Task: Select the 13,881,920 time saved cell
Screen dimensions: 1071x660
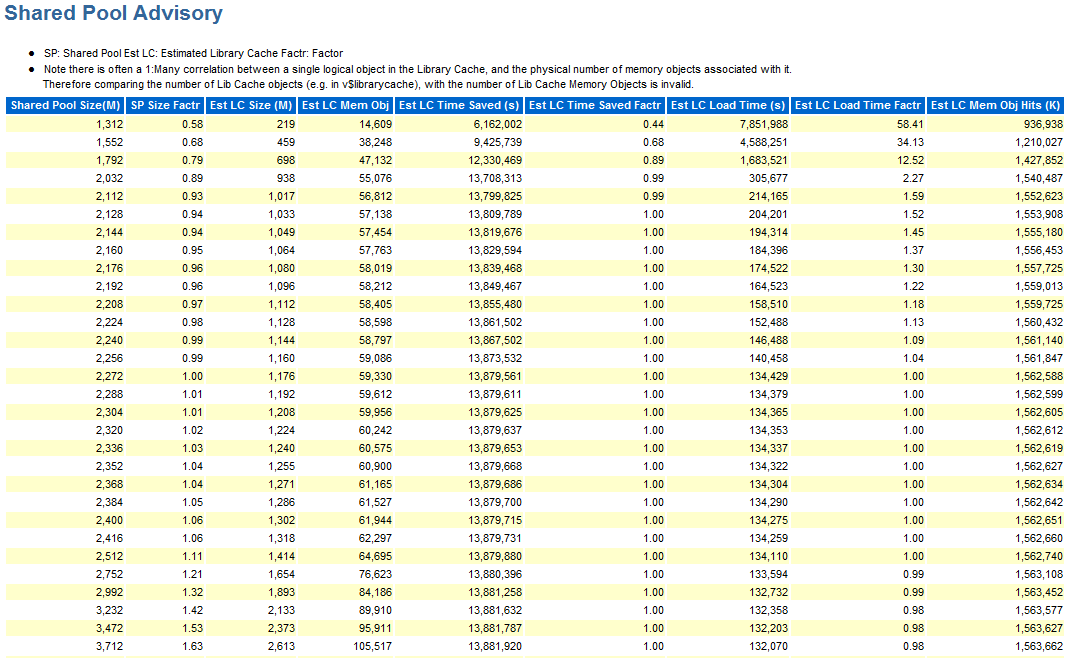Action: pyautogui.click(x=494, y=646)
